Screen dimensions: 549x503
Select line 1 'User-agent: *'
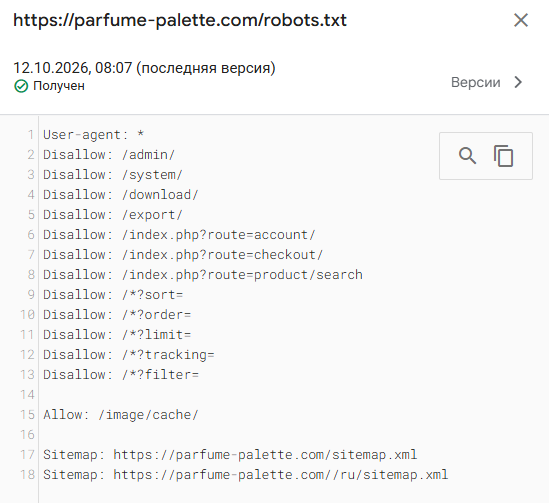click(x=93, y=135)
